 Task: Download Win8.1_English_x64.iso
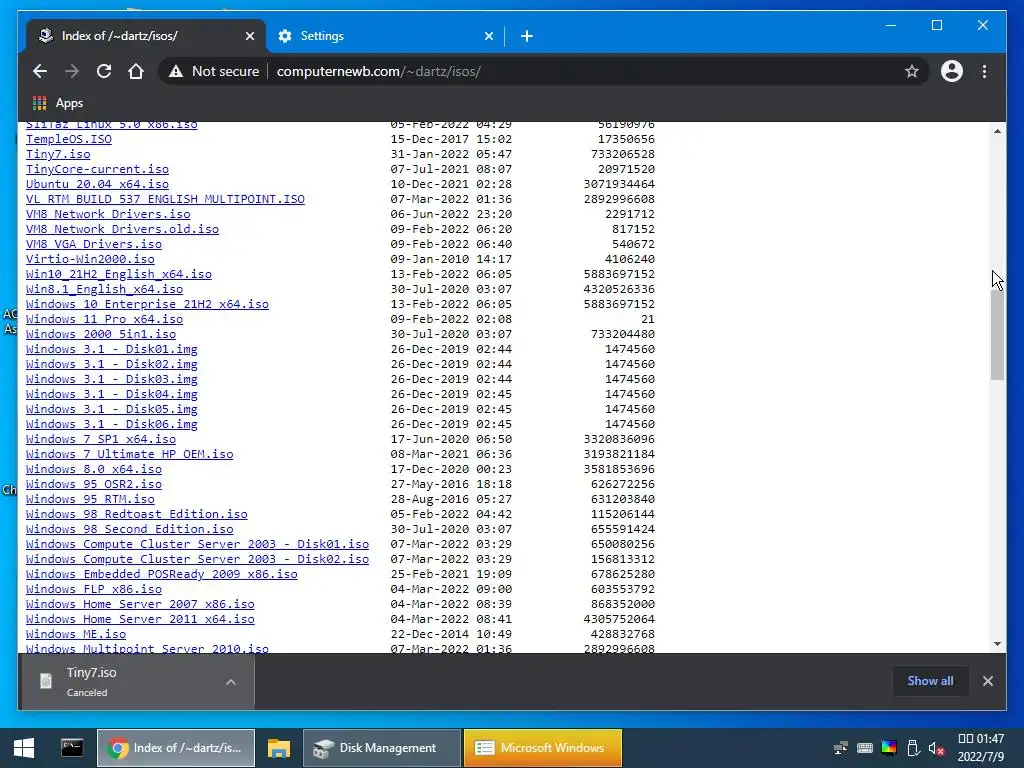point(104,289)
